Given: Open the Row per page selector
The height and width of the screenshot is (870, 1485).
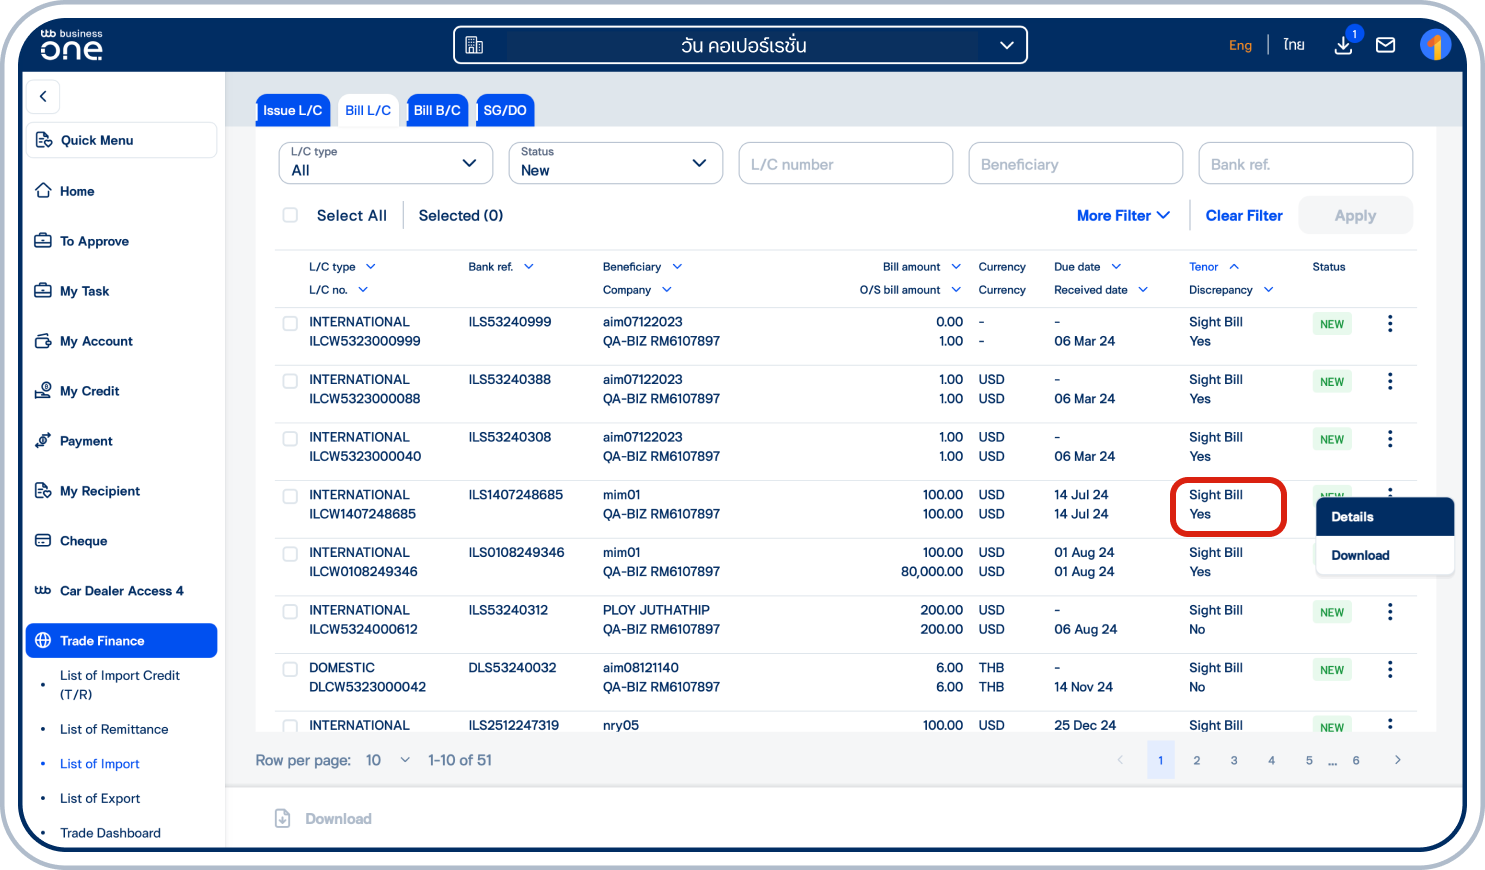Looking at the screenshot, I should click(388, 760).
